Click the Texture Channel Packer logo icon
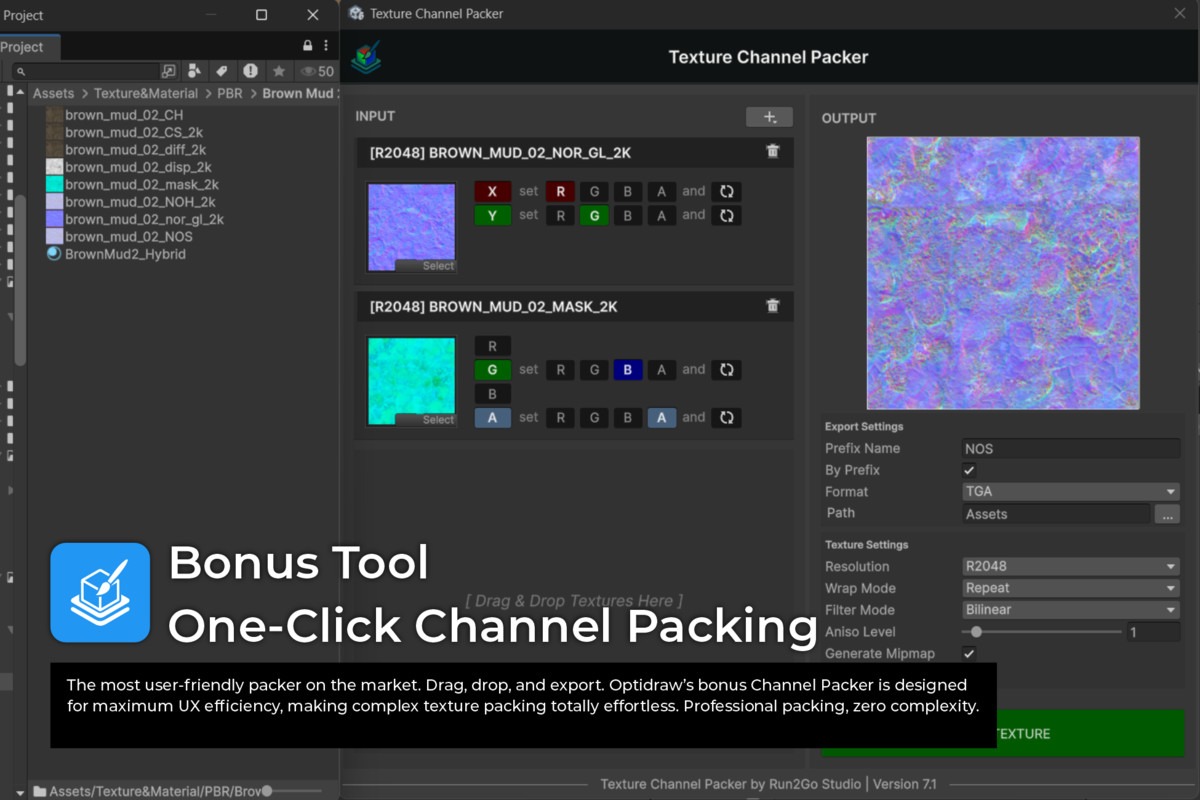This screenshot has width=1200, height=800. 366,57
